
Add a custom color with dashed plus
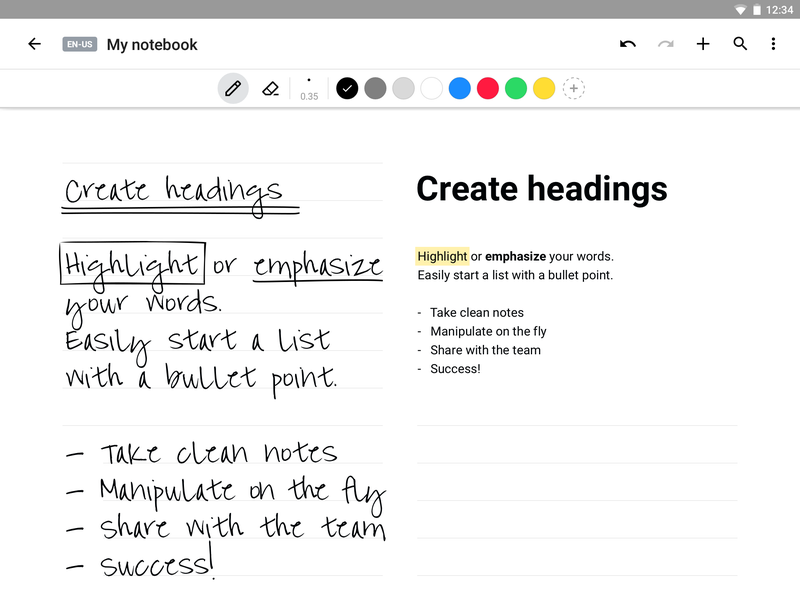coord(573,88)
